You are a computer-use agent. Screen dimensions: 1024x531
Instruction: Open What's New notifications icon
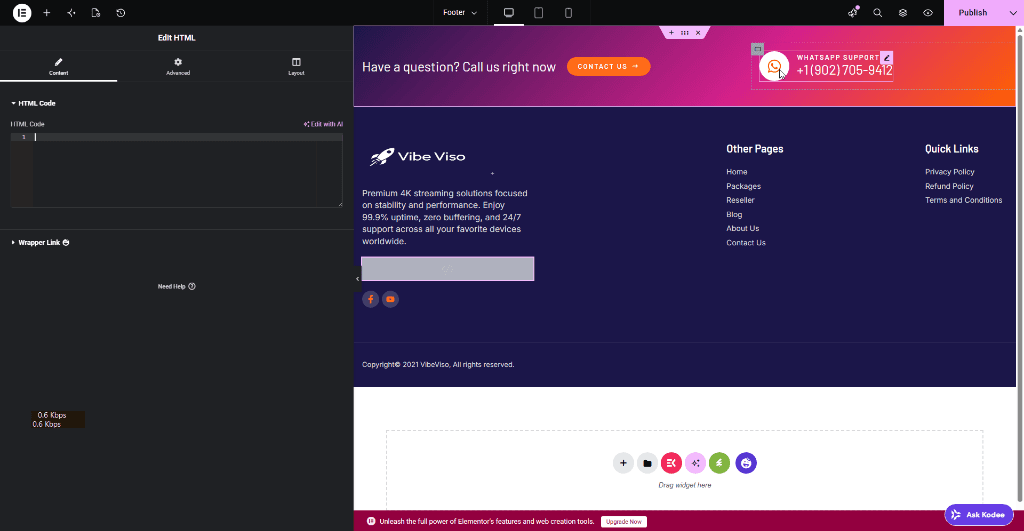[853, 12]
